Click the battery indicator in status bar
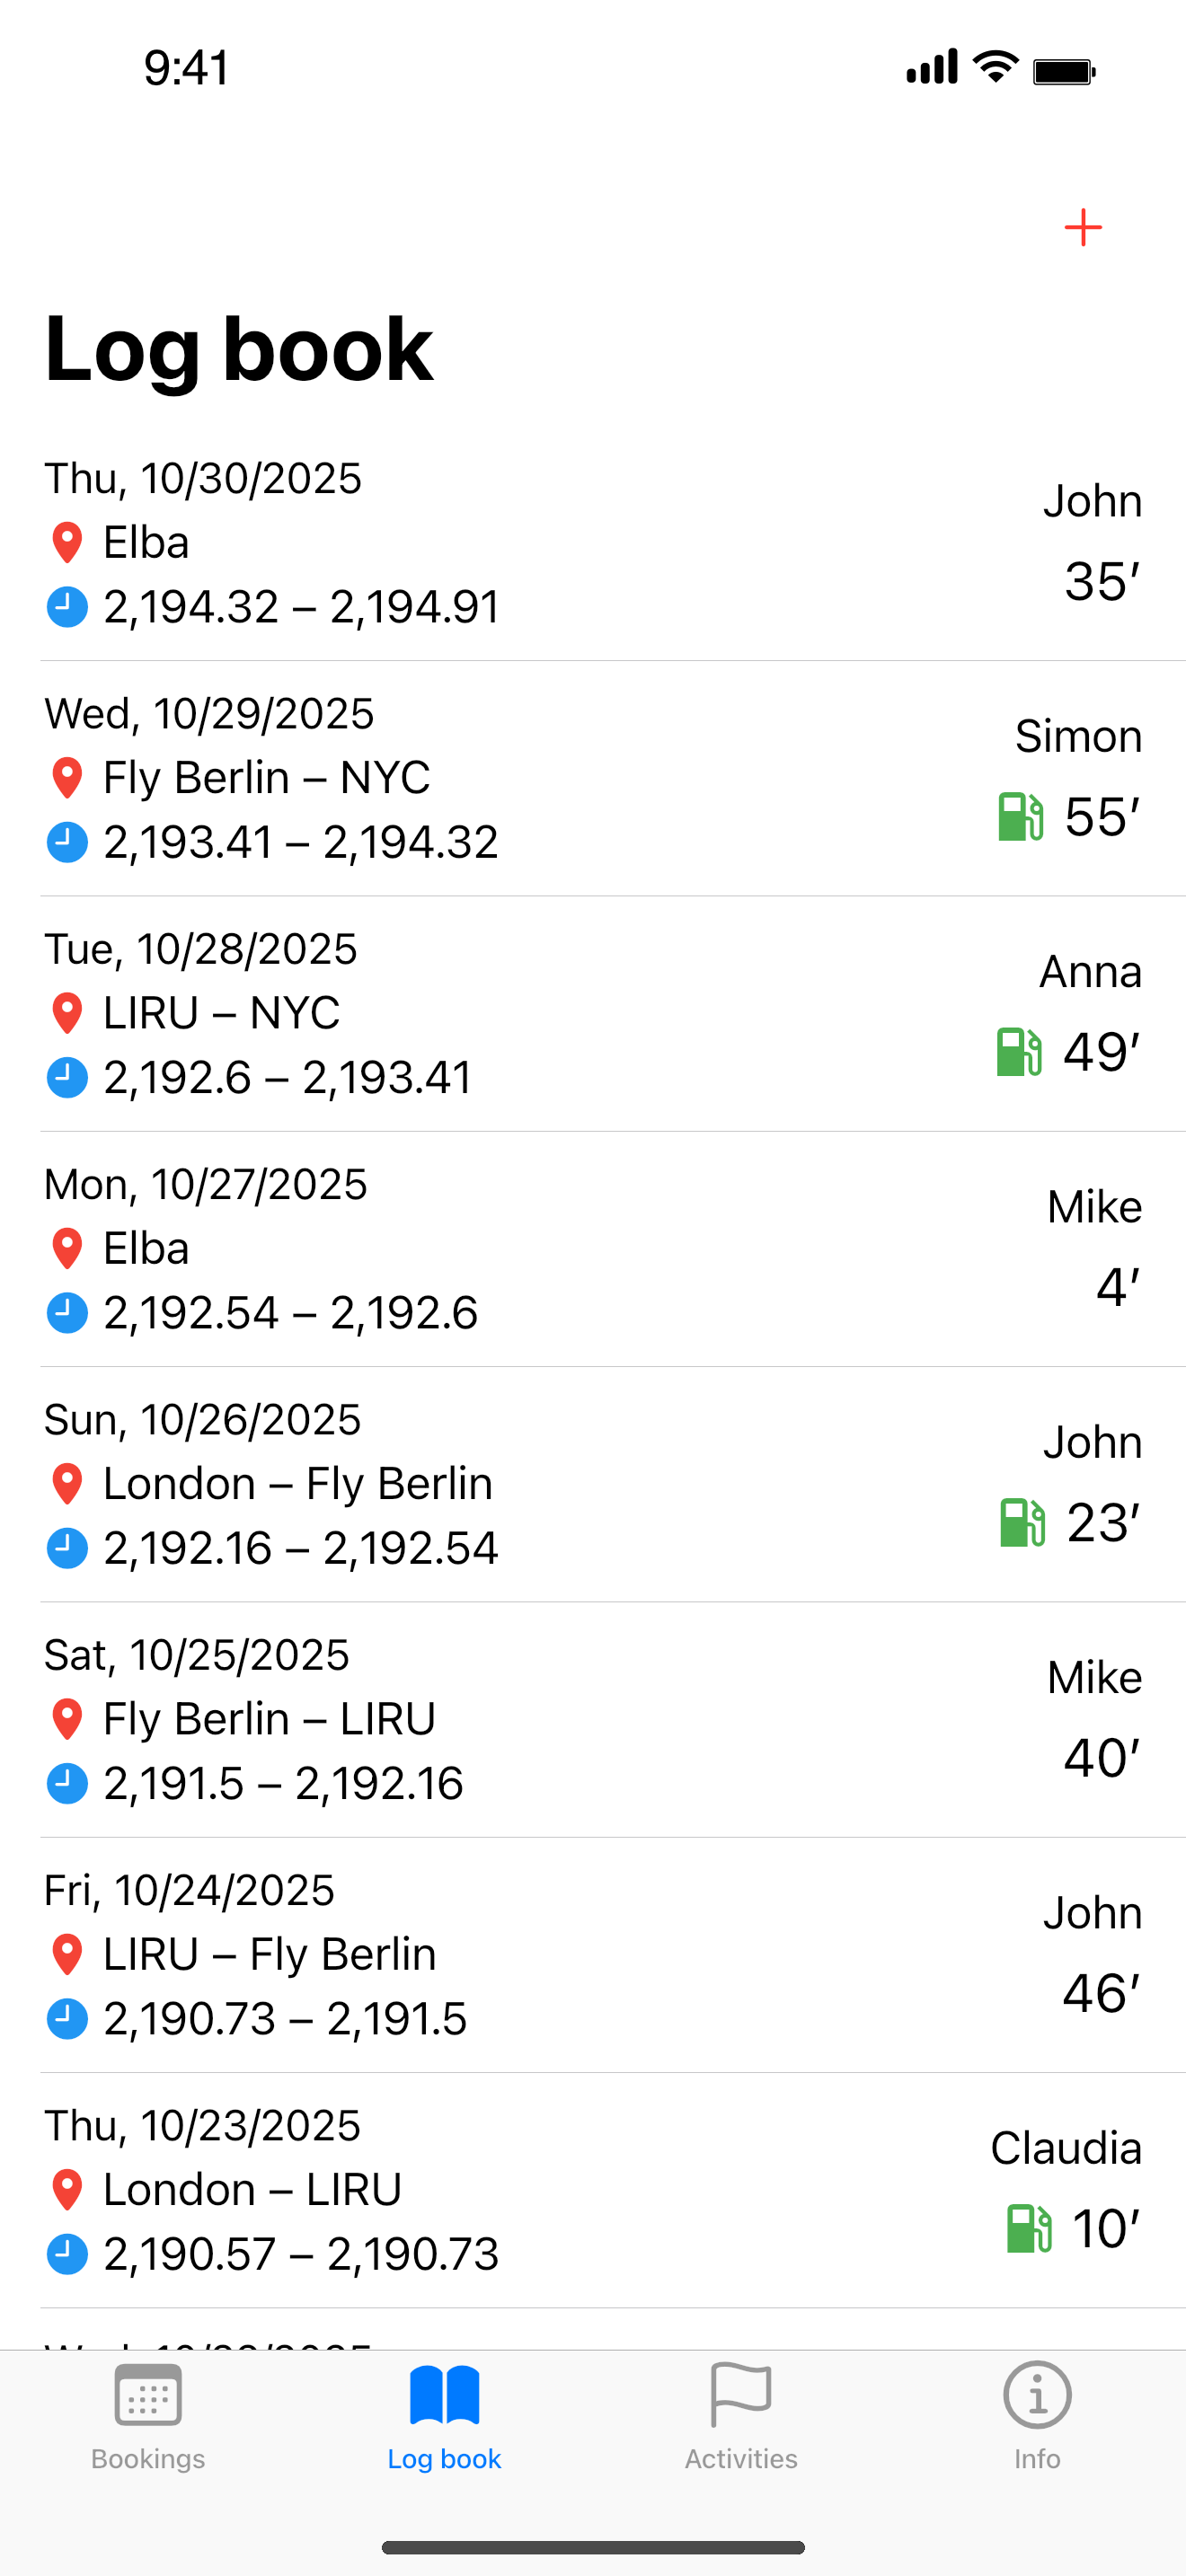Screen dimensions: 1186x2576 [x=1064, y=71]
